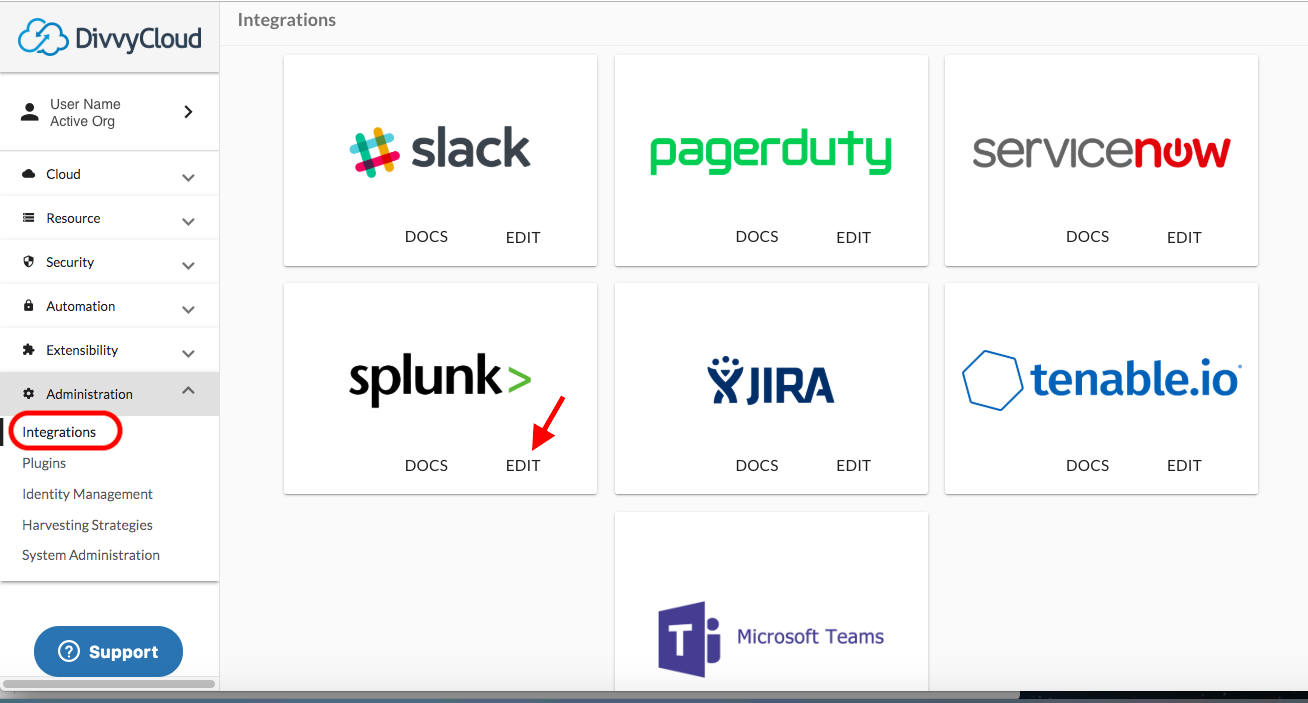Open Harvesting Strategies under Administration

[x=87, y=525]
